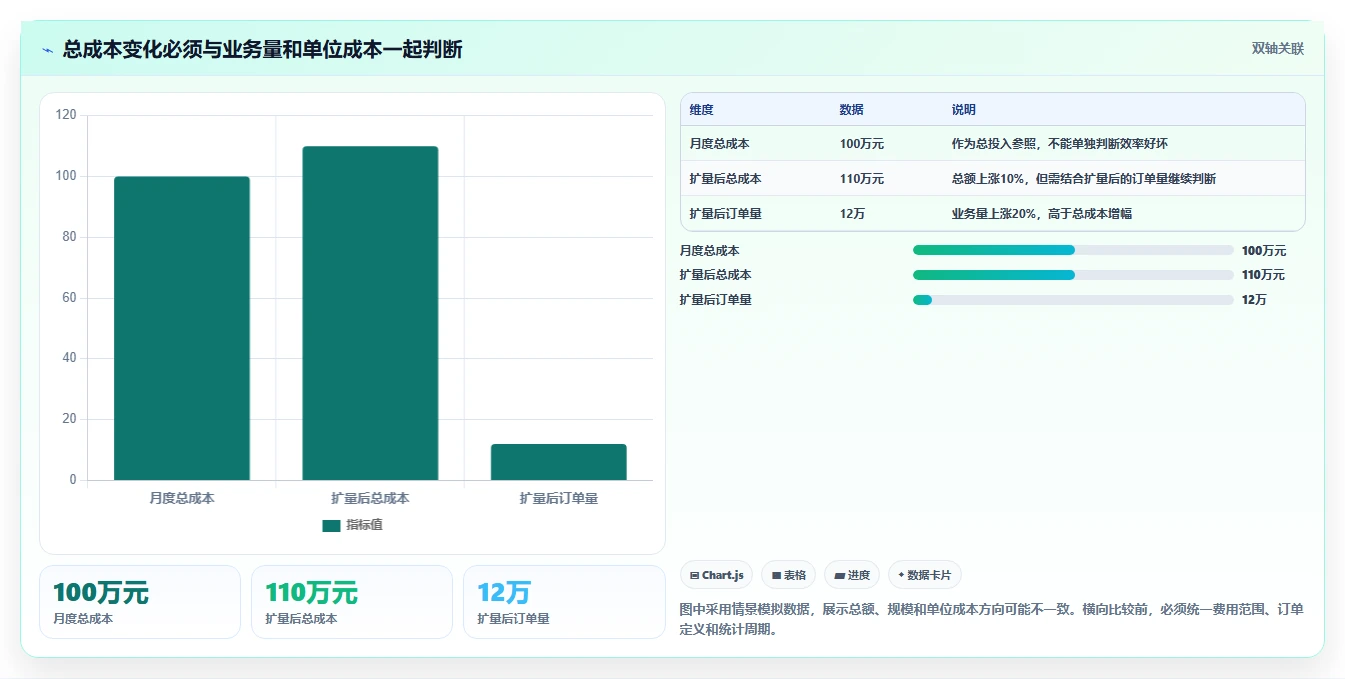Select the 100万元 data card
This screenshot has height=679, width=1345.
click(140, 602)
